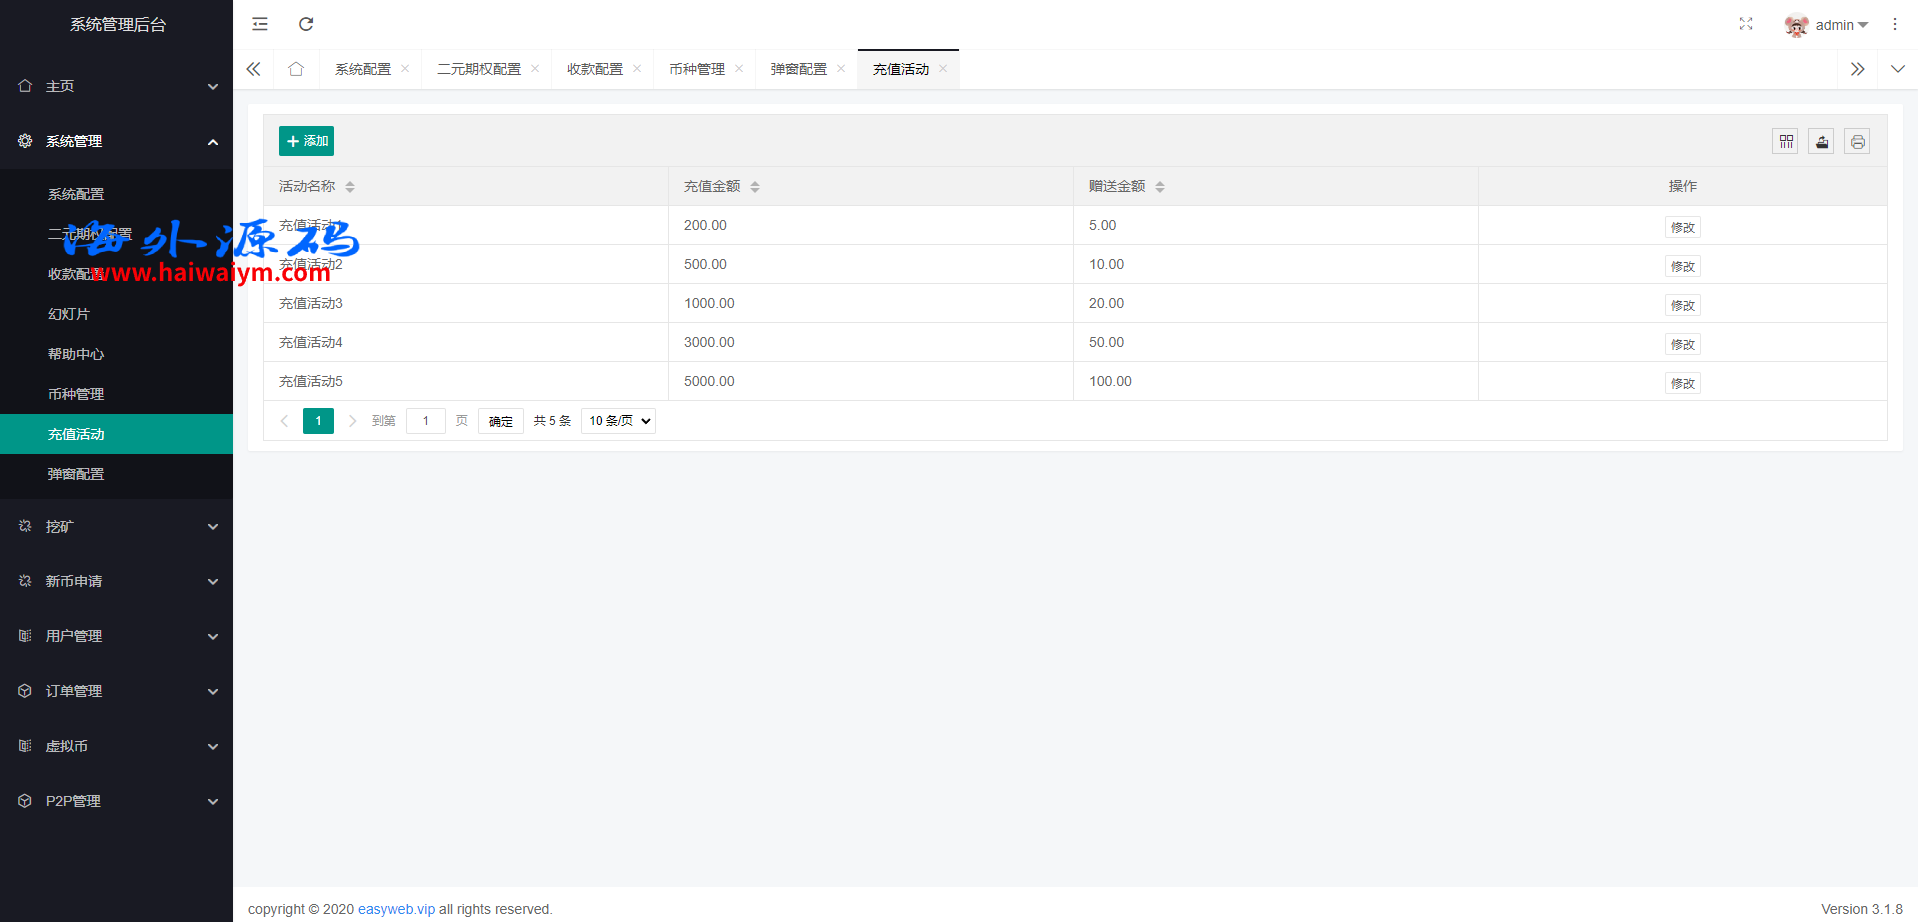Click the print table icon
The height and width of the screenshot is (922, 1918).
point(1857,142)
